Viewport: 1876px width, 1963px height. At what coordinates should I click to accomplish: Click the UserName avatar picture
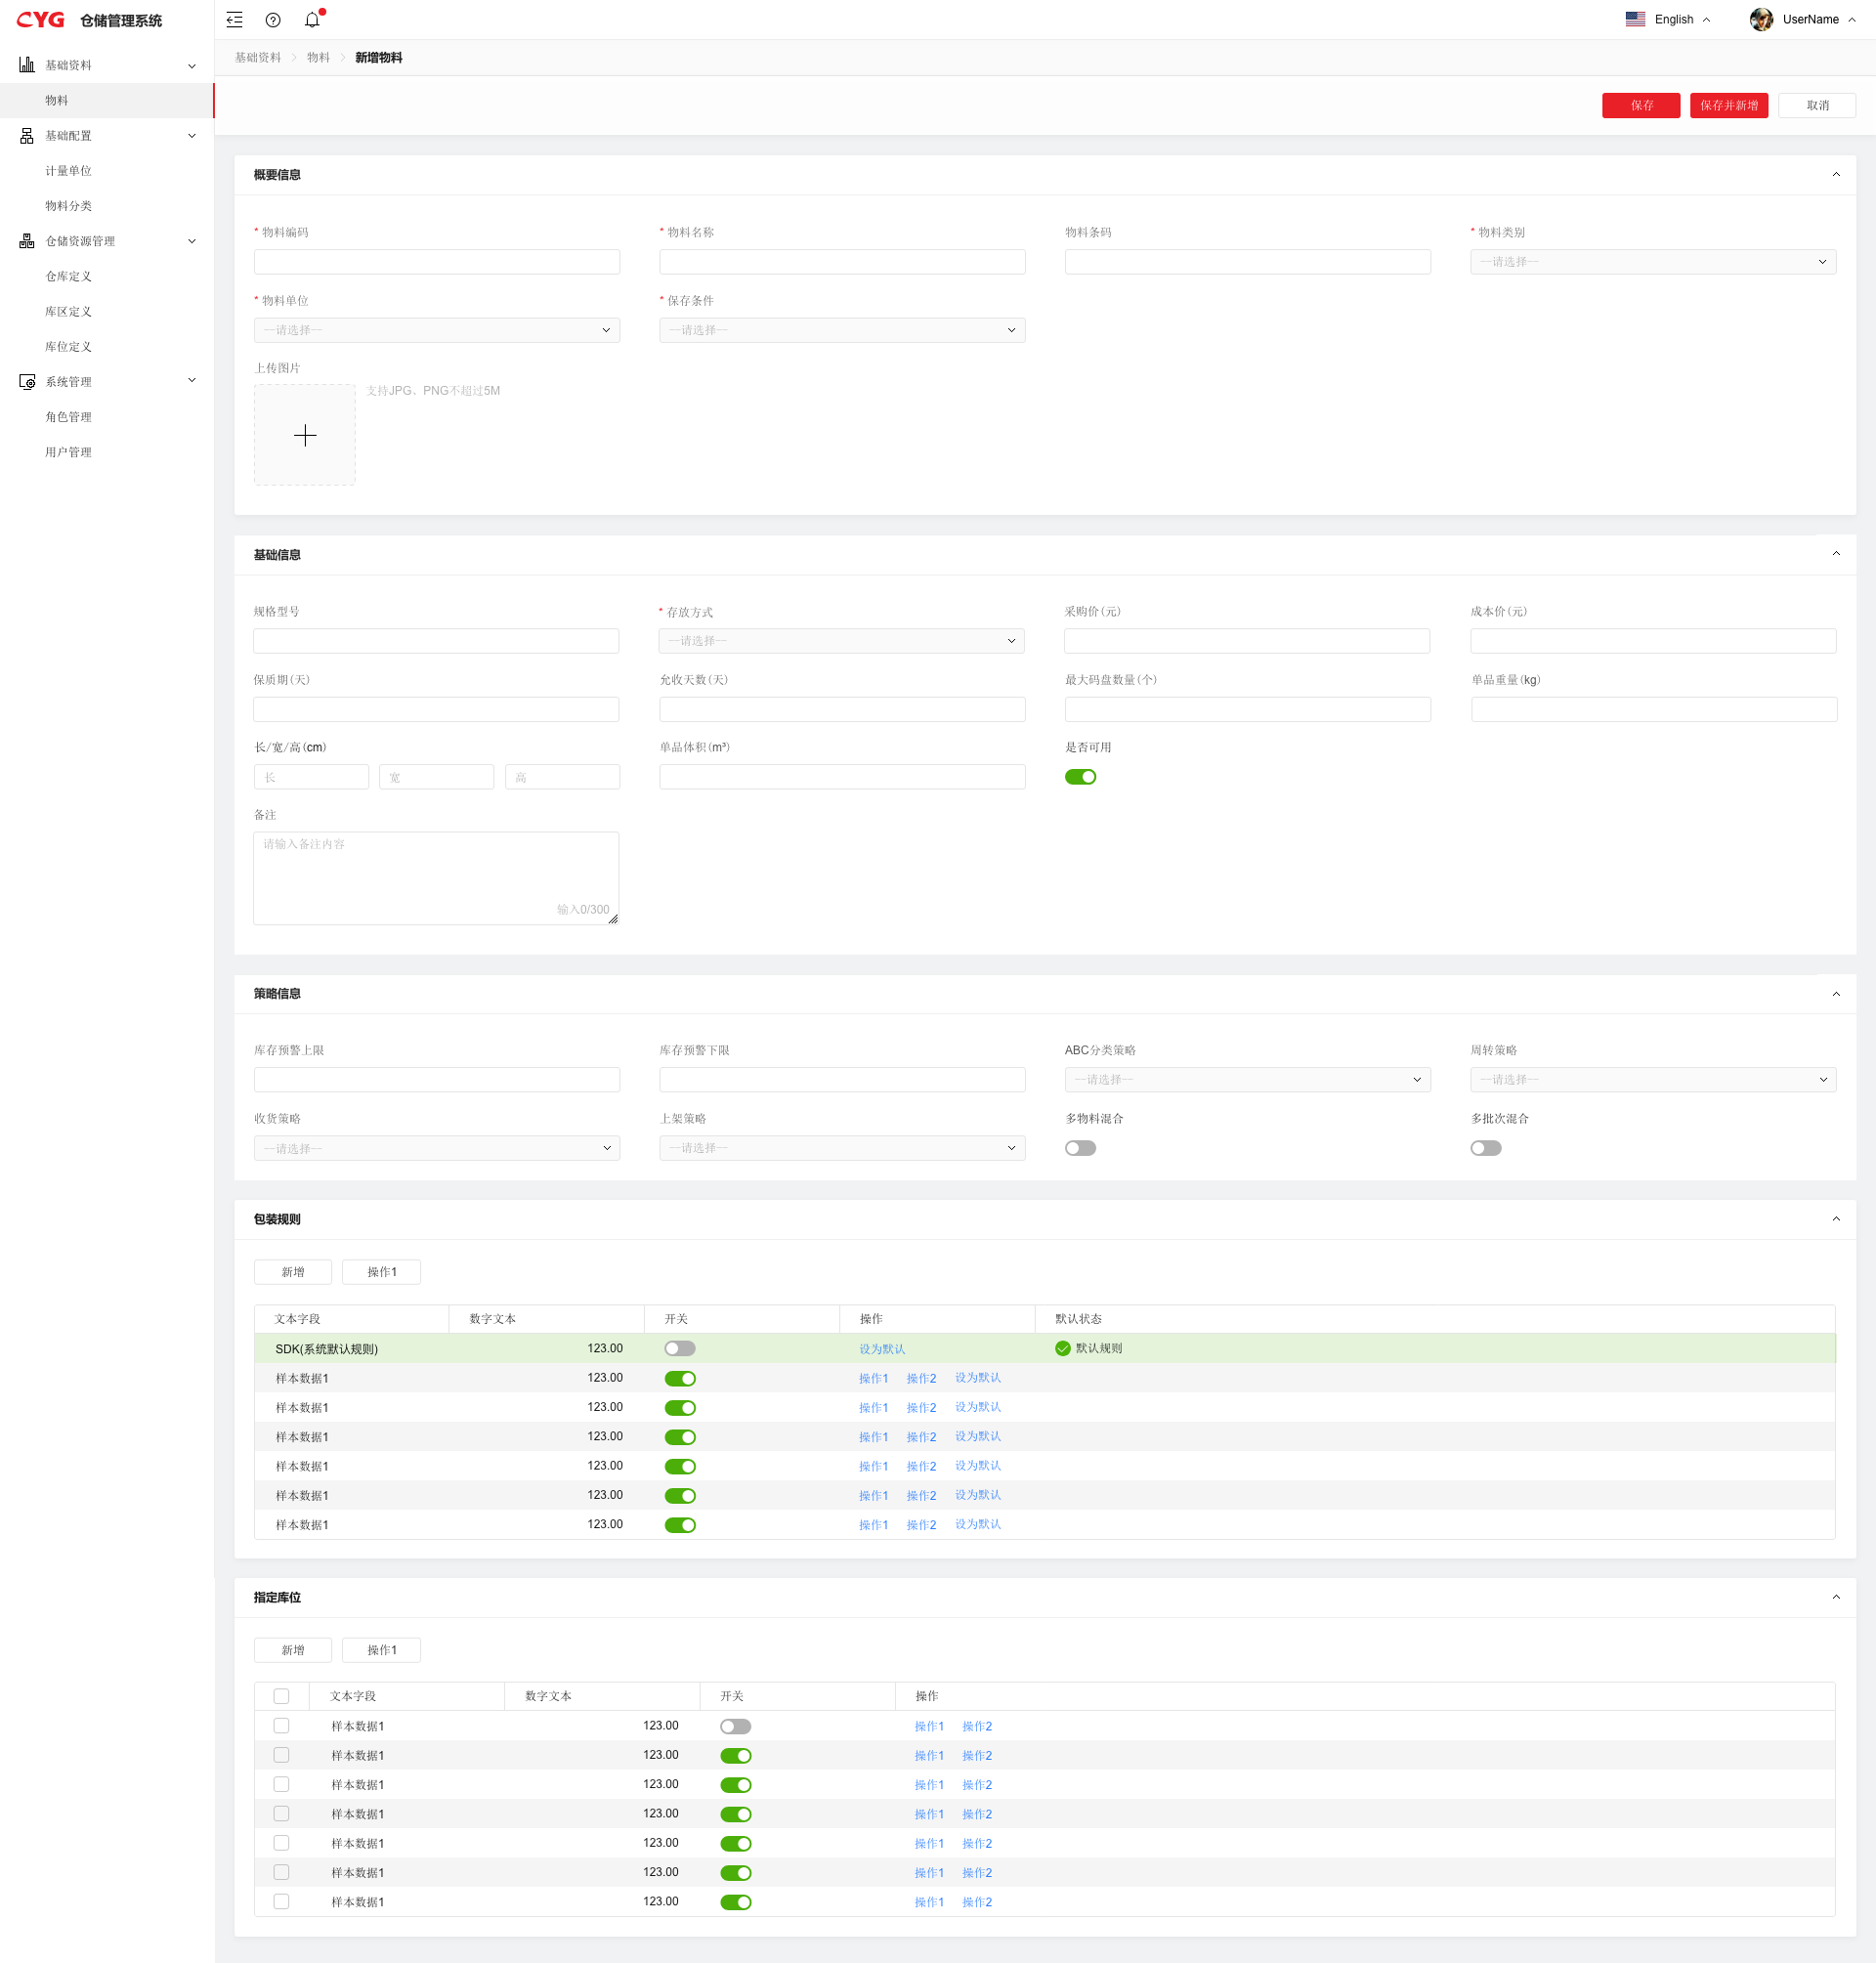[1760, 19]
